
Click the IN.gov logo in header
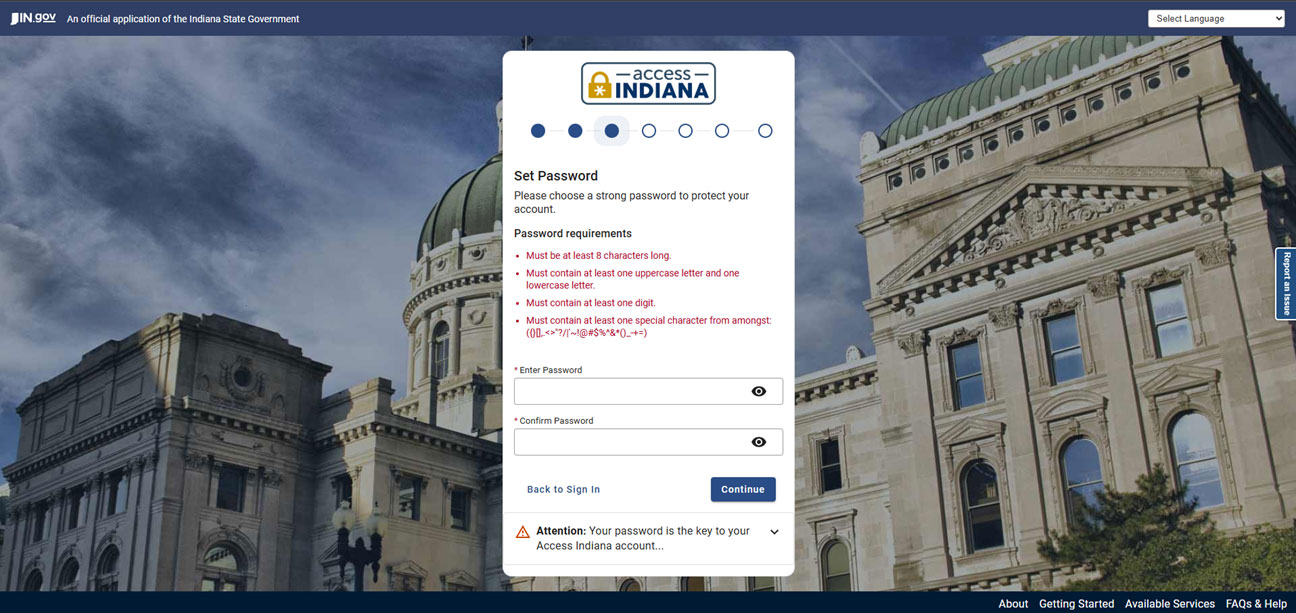coord(32,18)
